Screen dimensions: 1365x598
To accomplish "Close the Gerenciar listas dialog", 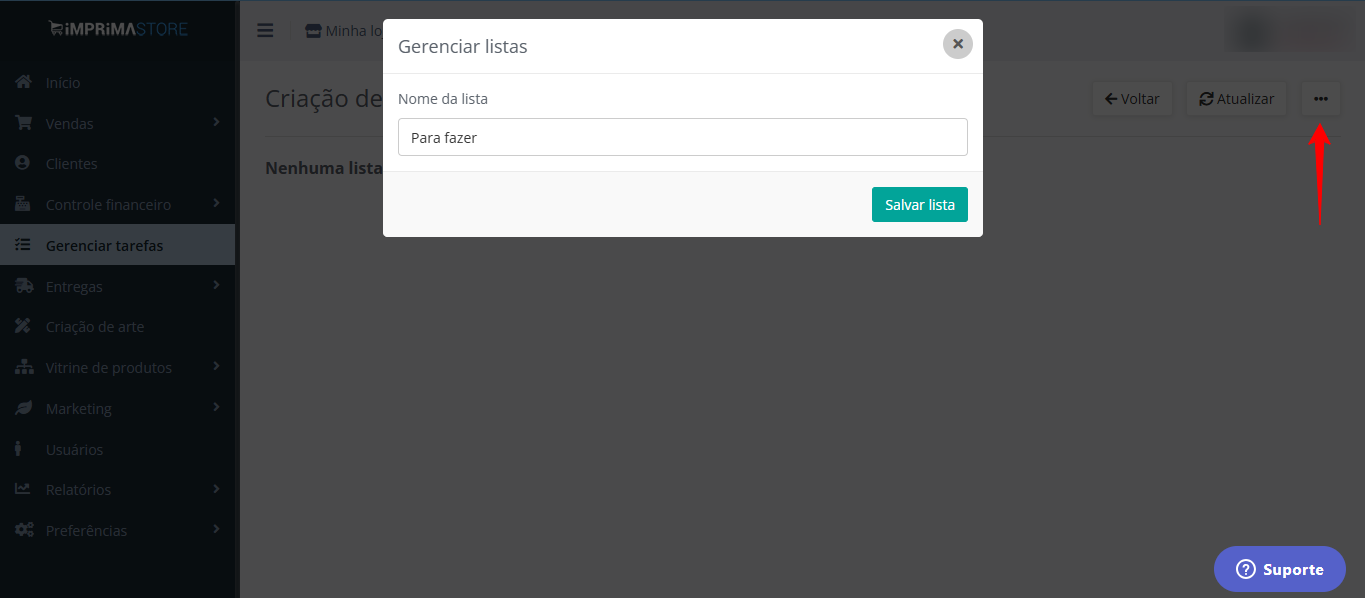I will click(958, 44).
